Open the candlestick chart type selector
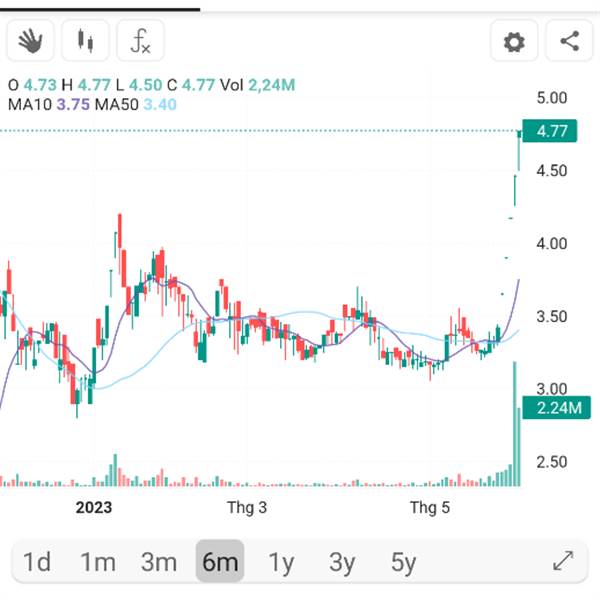This screenshot has width=600, height=600. coord(85,41)
